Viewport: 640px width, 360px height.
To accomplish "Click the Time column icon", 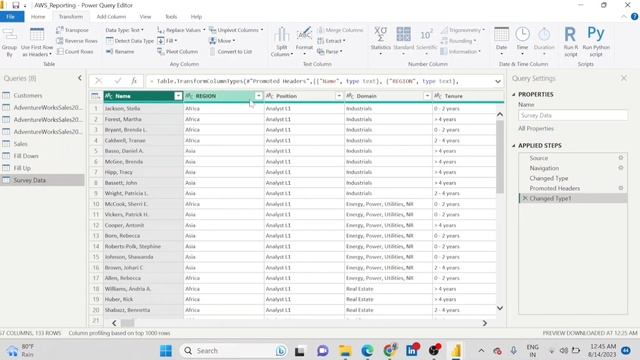I will [x=522, y=41].
